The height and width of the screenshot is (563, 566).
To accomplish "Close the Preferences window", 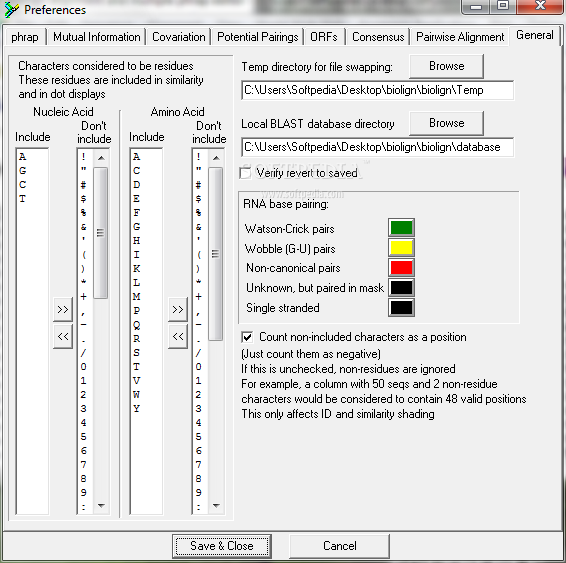I will pos(540,6).
